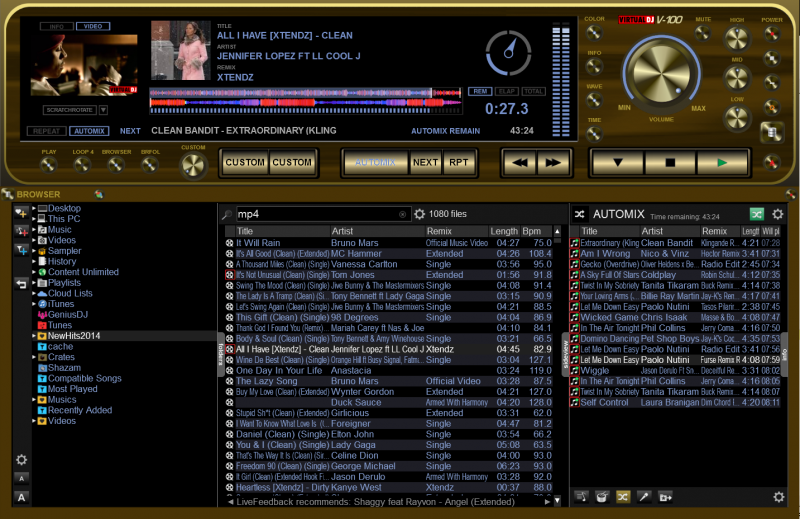
Task: Expand the Playlists tree node
Action: pyautogui.click(x=34, y=282)
